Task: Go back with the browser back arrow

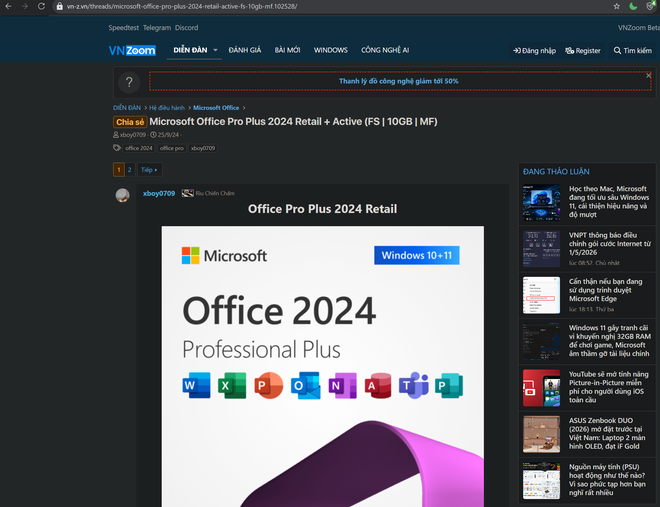Action: 8,6
